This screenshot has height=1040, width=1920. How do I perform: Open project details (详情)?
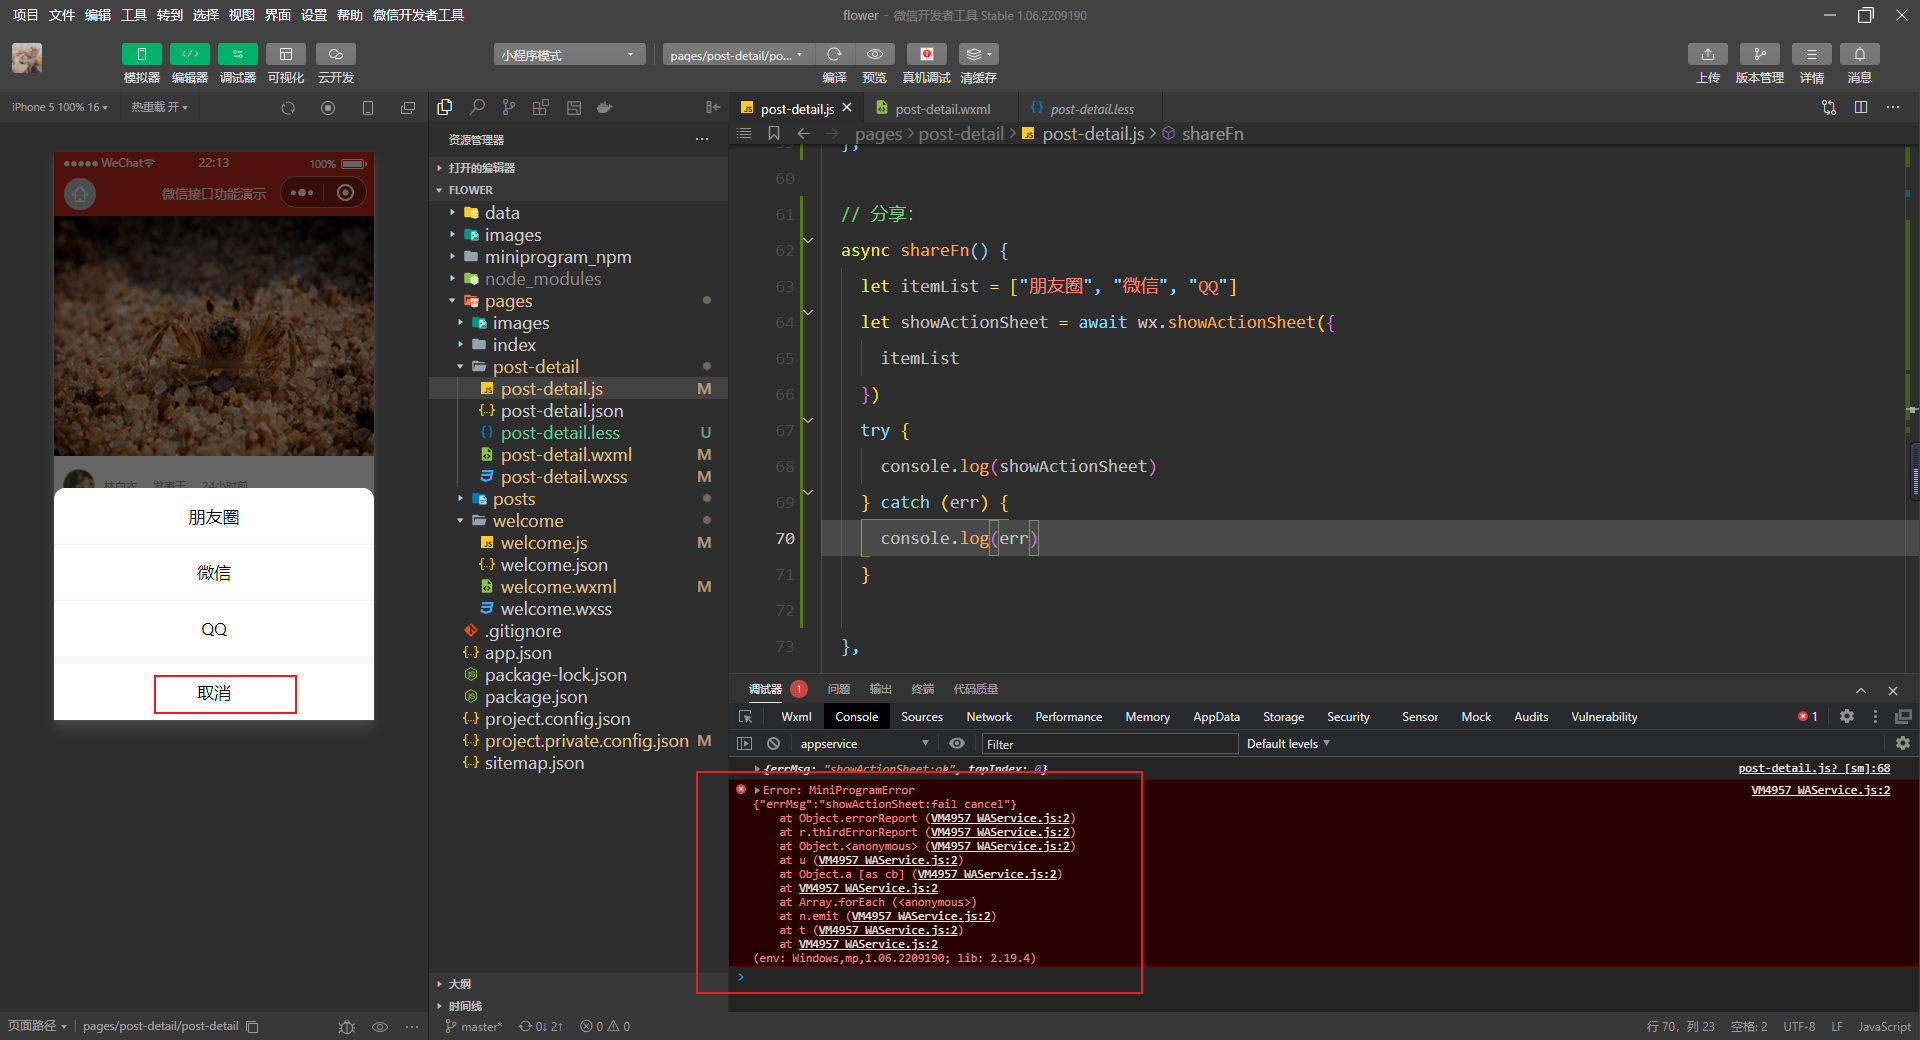pyautogui.click(x=1811, y=54)
